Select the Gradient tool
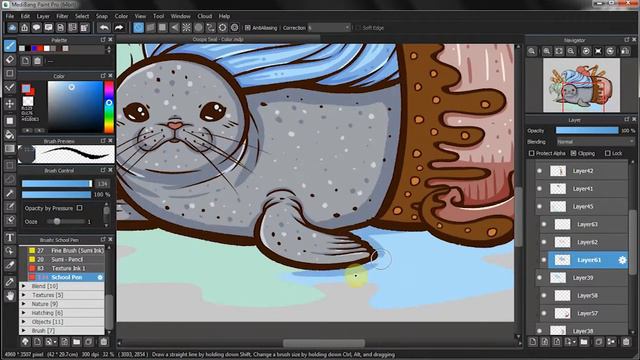This screenshot has width=640, height=360. (10, 149)
